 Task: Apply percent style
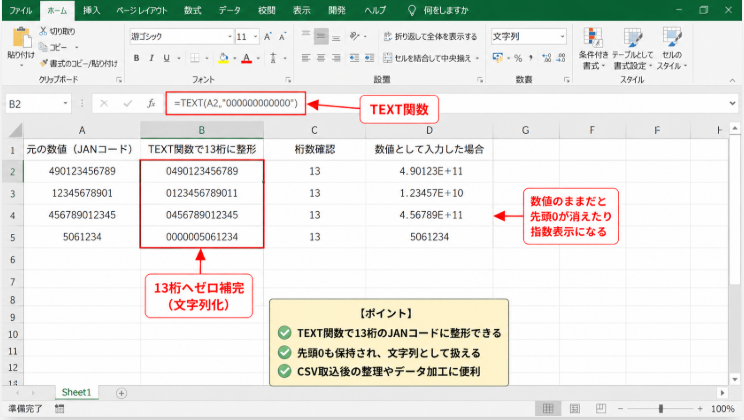point(518,58)
